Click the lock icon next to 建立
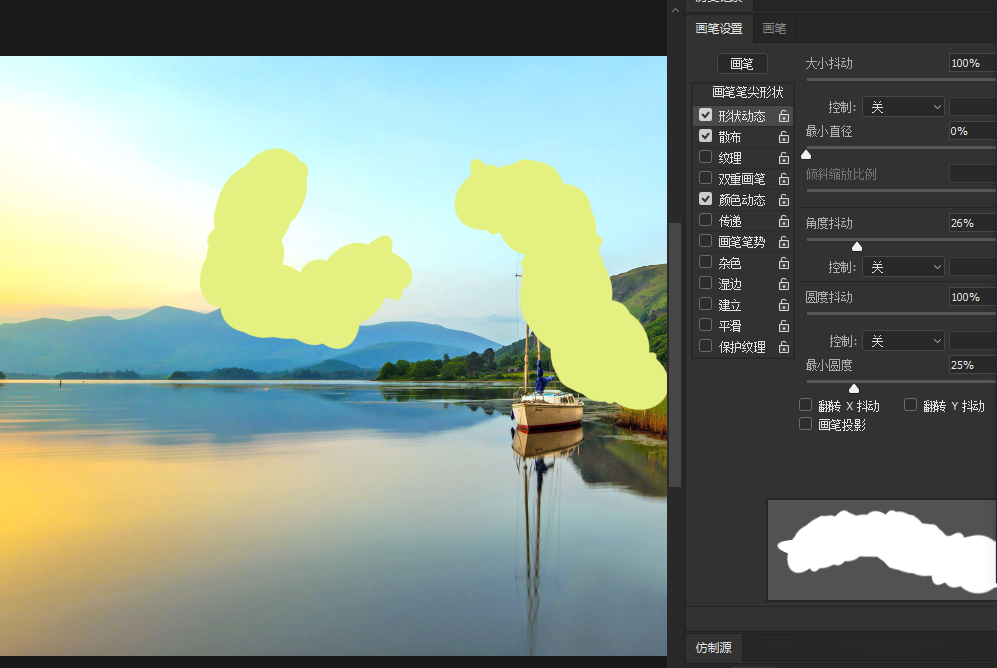997x668 pixels. [x=784, y=306]
